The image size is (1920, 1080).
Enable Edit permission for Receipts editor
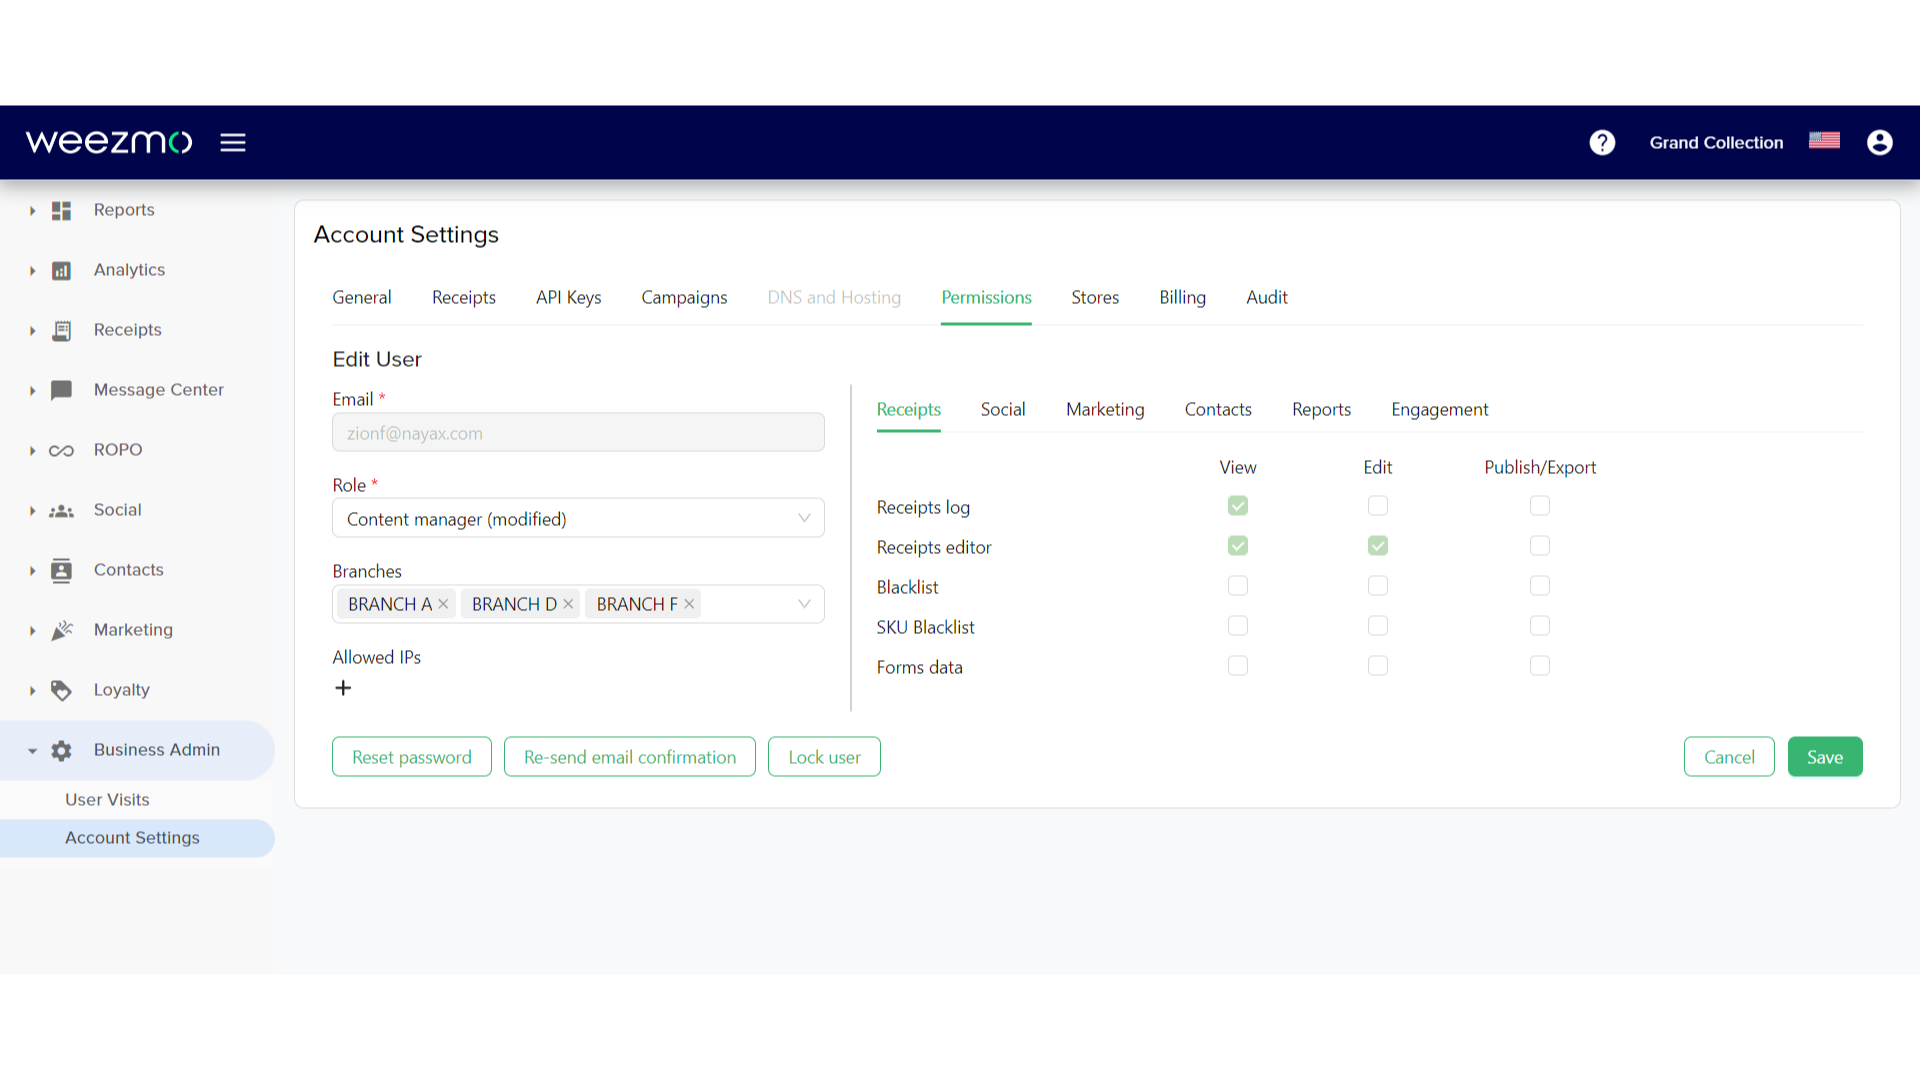(x=1377, y=545)
